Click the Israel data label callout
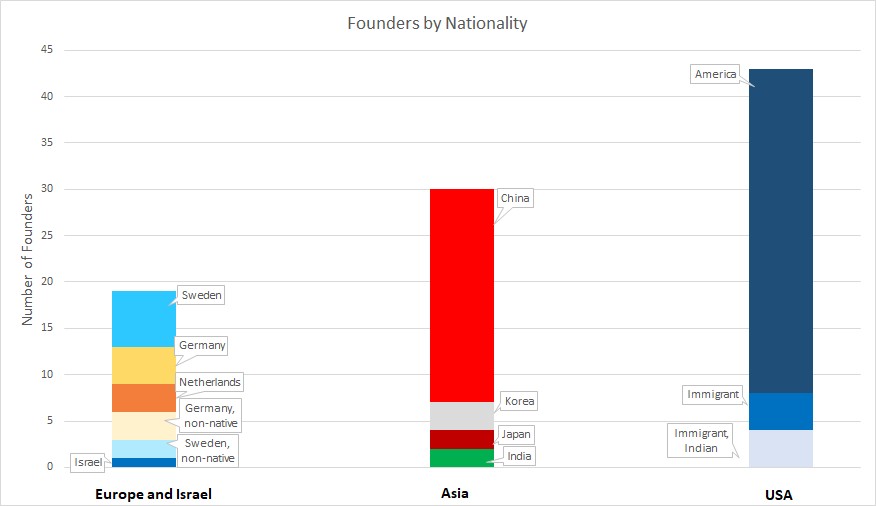The height and width of the screenshot is (506, 876). tap(88, 462)
